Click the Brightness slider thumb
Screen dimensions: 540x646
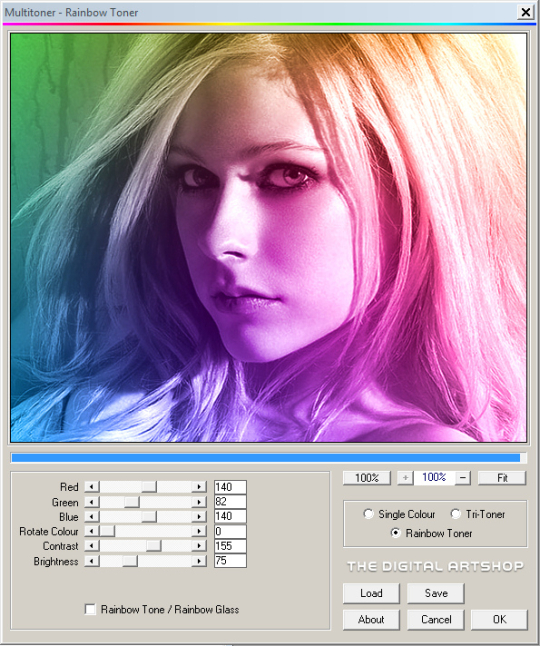pos(130,561)
